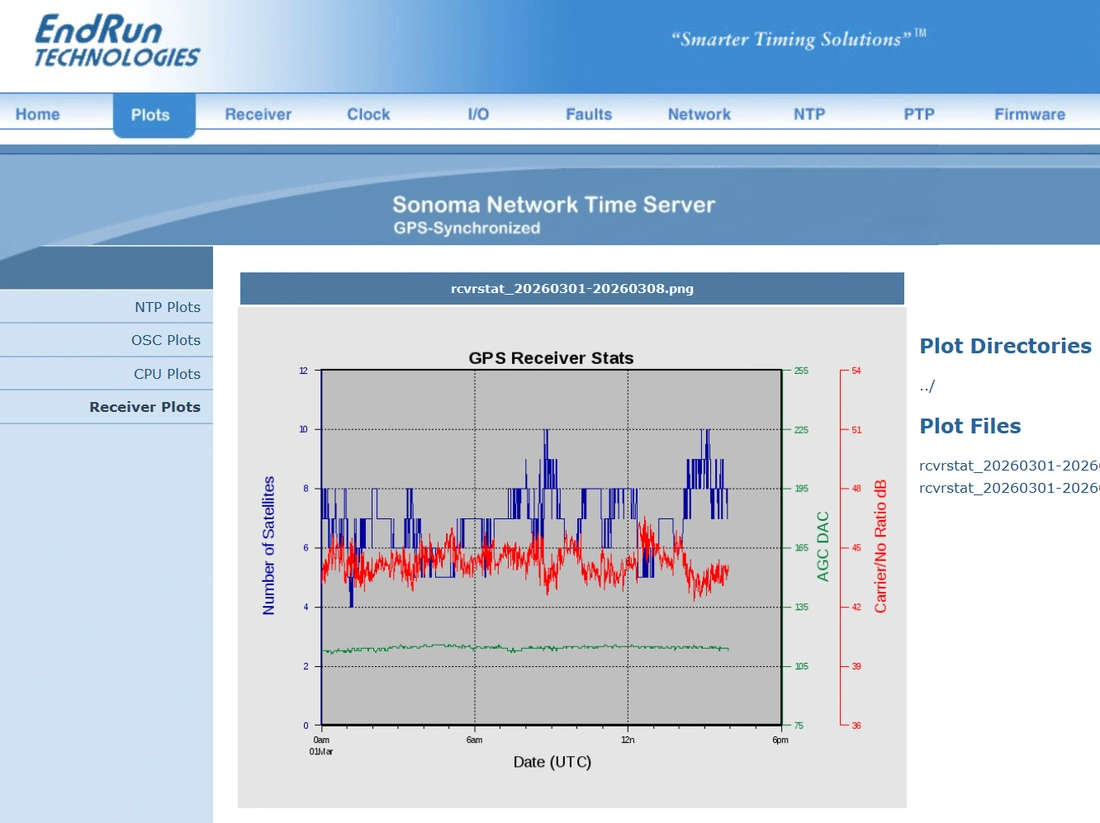Click Sonoma Network Time Server heading
1100x823 pixels.
tap(554, 205)
